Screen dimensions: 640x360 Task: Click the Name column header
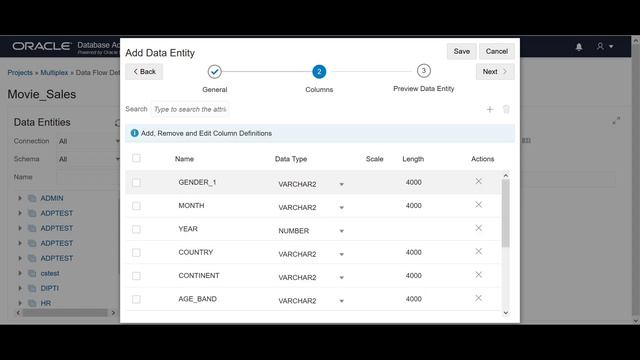point(184,159)
